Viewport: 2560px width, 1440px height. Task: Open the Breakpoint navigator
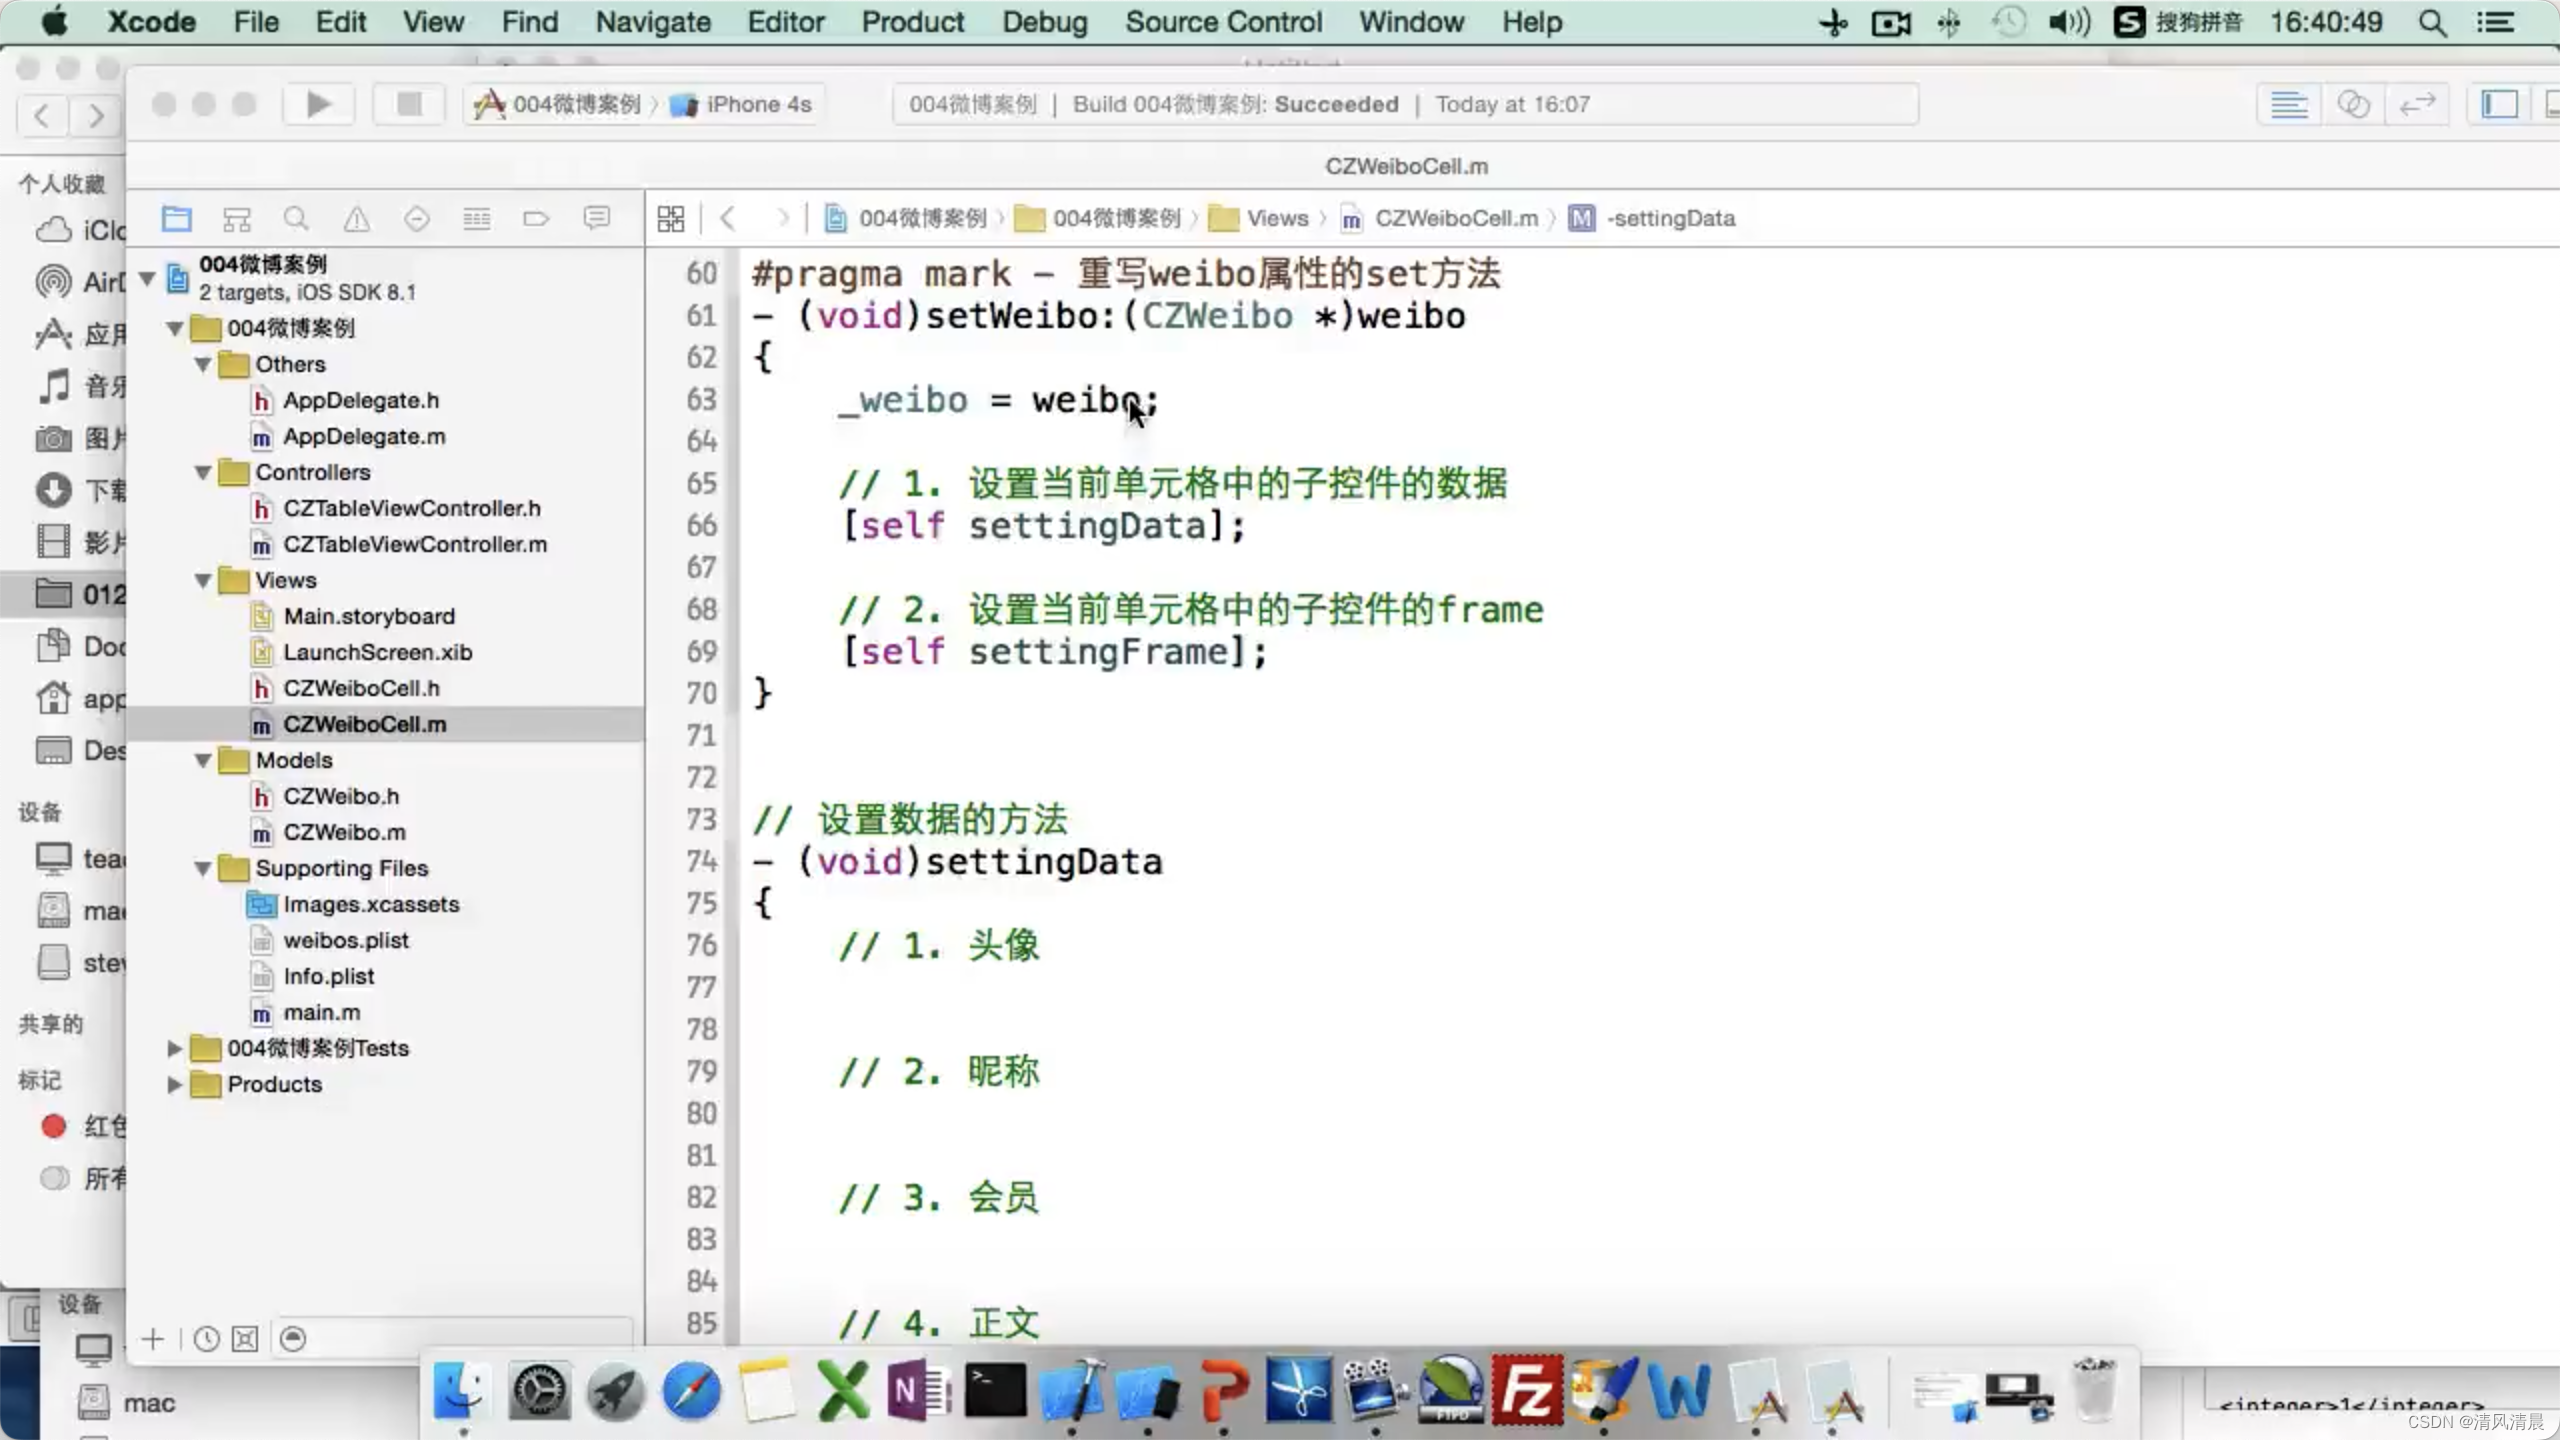[x=536, y=218]
